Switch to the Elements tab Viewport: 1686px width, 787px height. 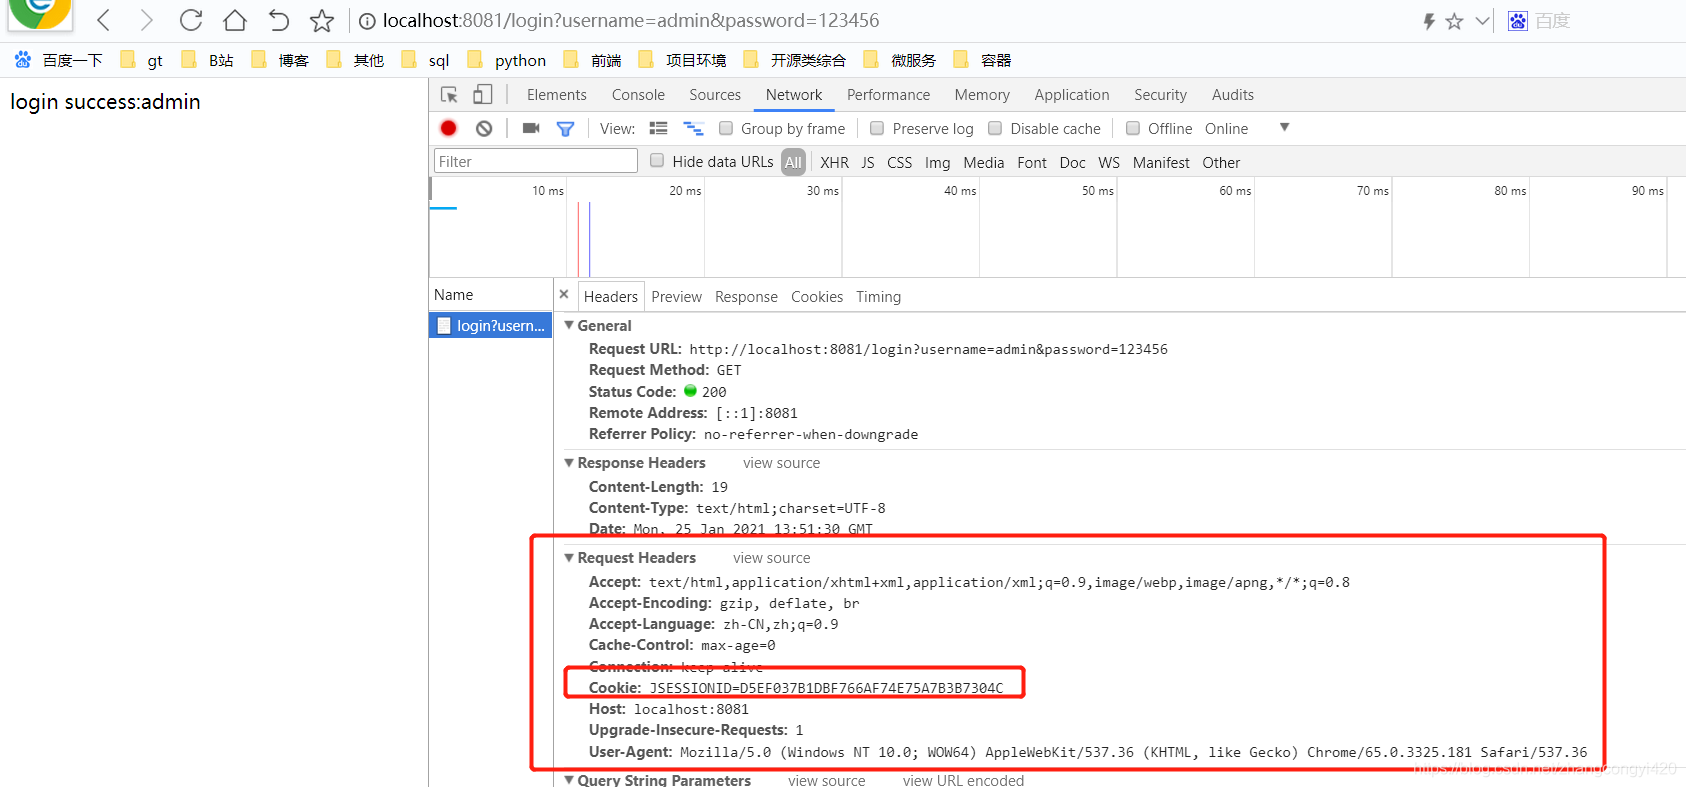click(x=556, y=95)
